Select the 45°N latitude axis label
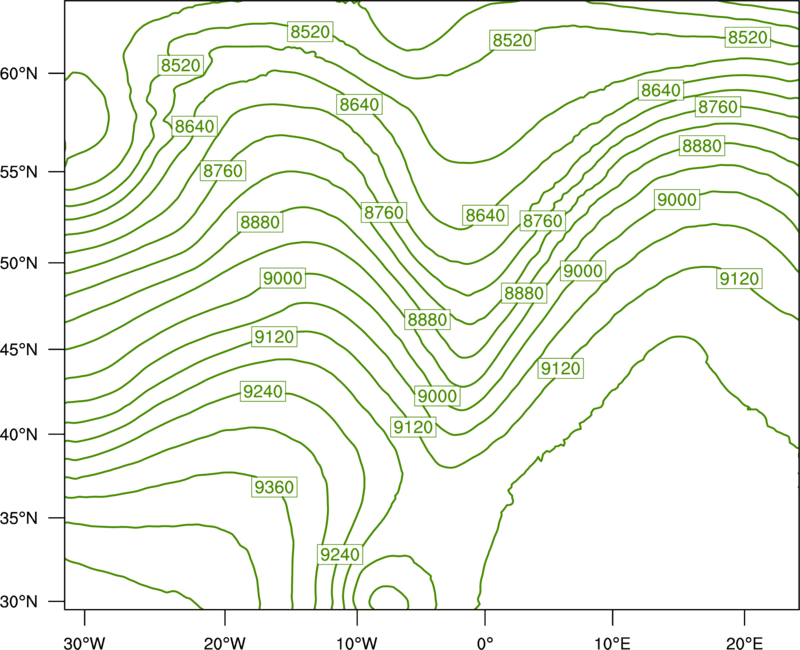 pyautogui.click(x=19, y=349)
